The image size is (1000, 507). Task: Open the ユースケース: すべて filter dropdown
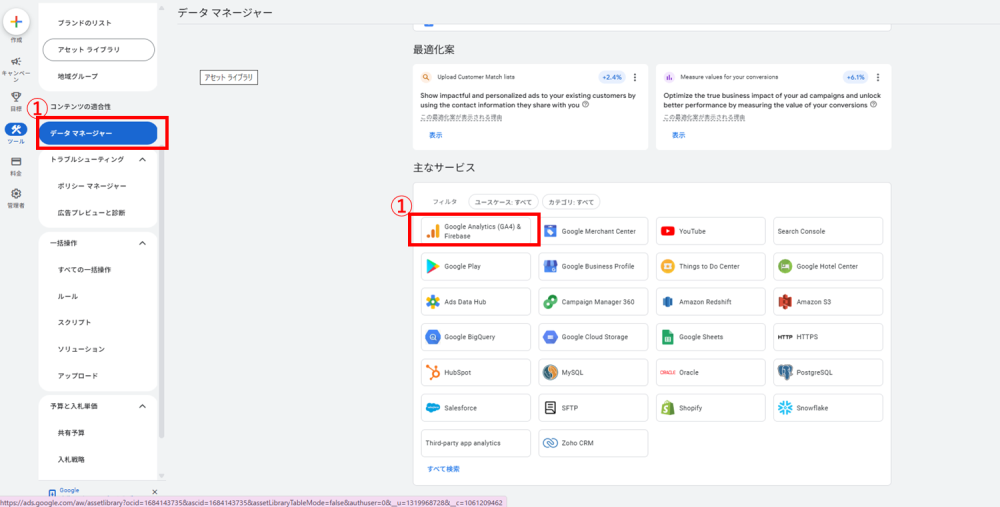504,202
